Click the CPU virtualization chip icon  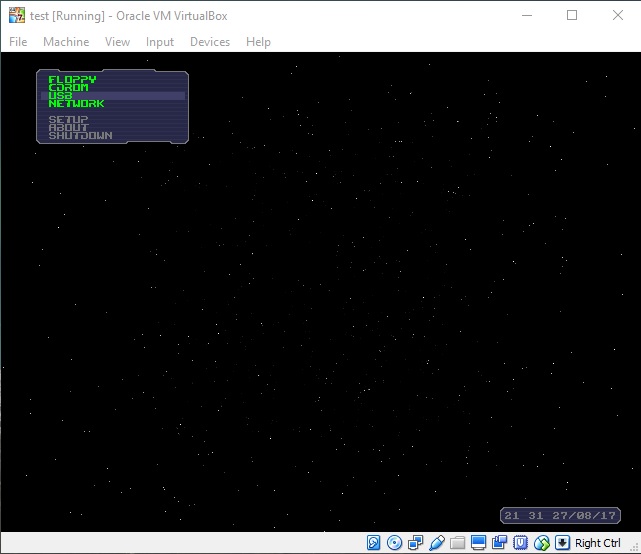coord(520,543)
